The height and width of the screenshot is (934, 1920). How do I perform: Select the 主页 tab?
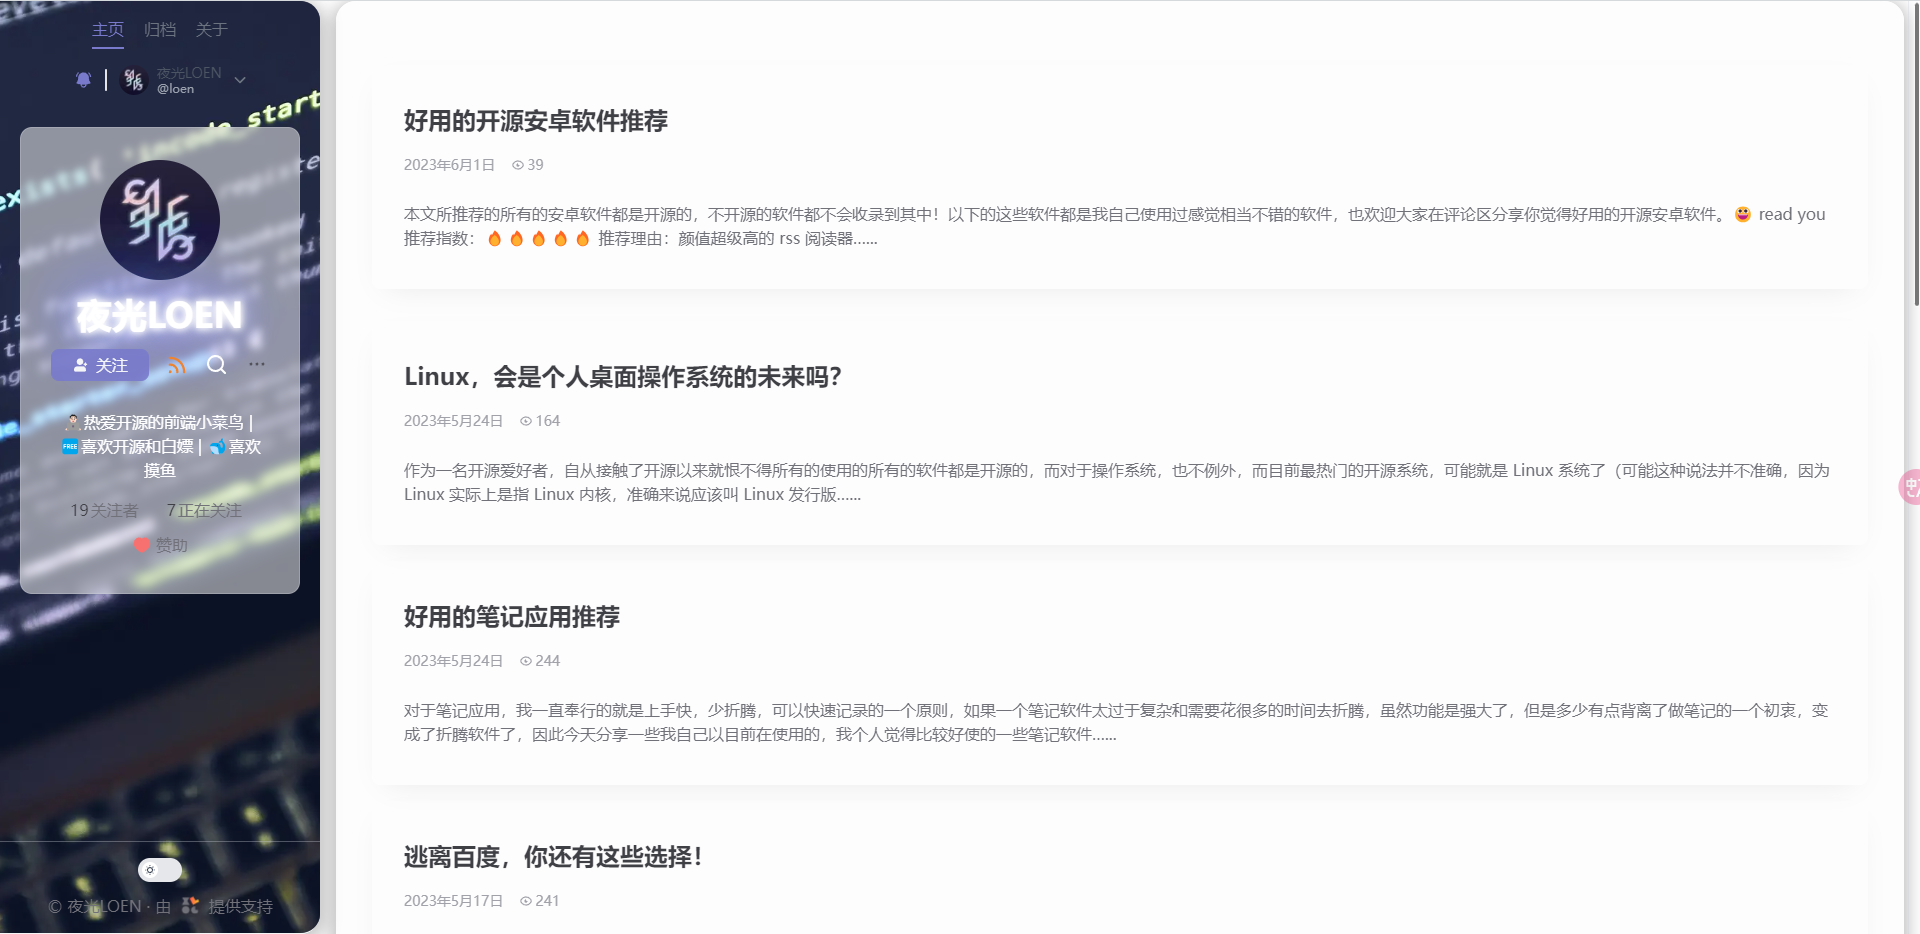click(108, 30)
